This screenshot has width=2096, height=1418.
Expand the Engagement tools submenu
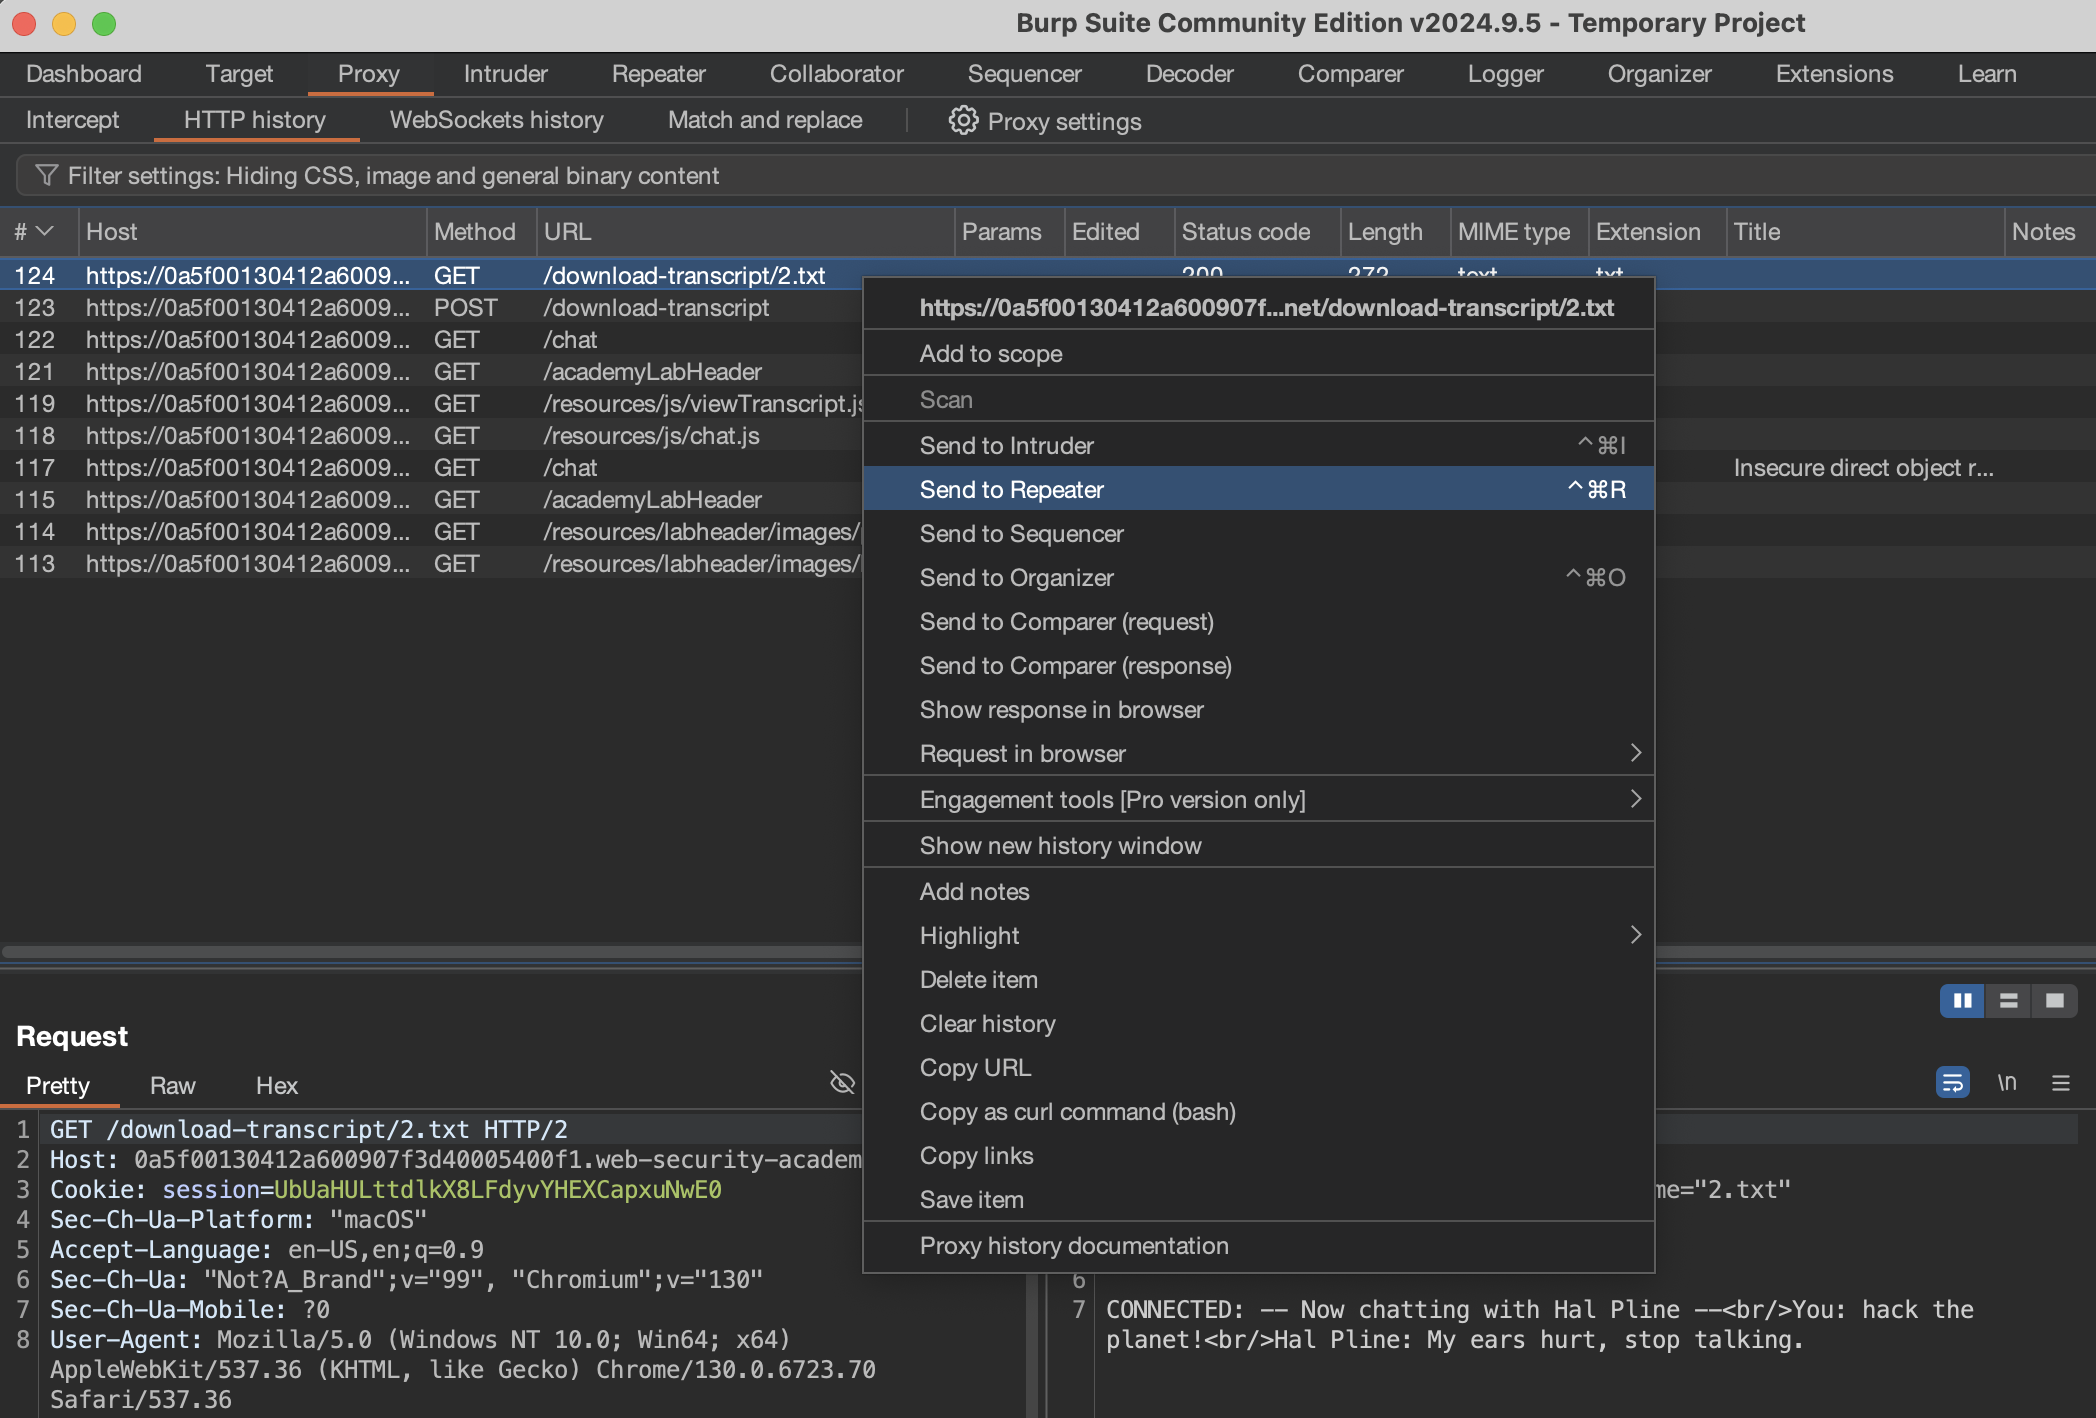[1636, 799]
